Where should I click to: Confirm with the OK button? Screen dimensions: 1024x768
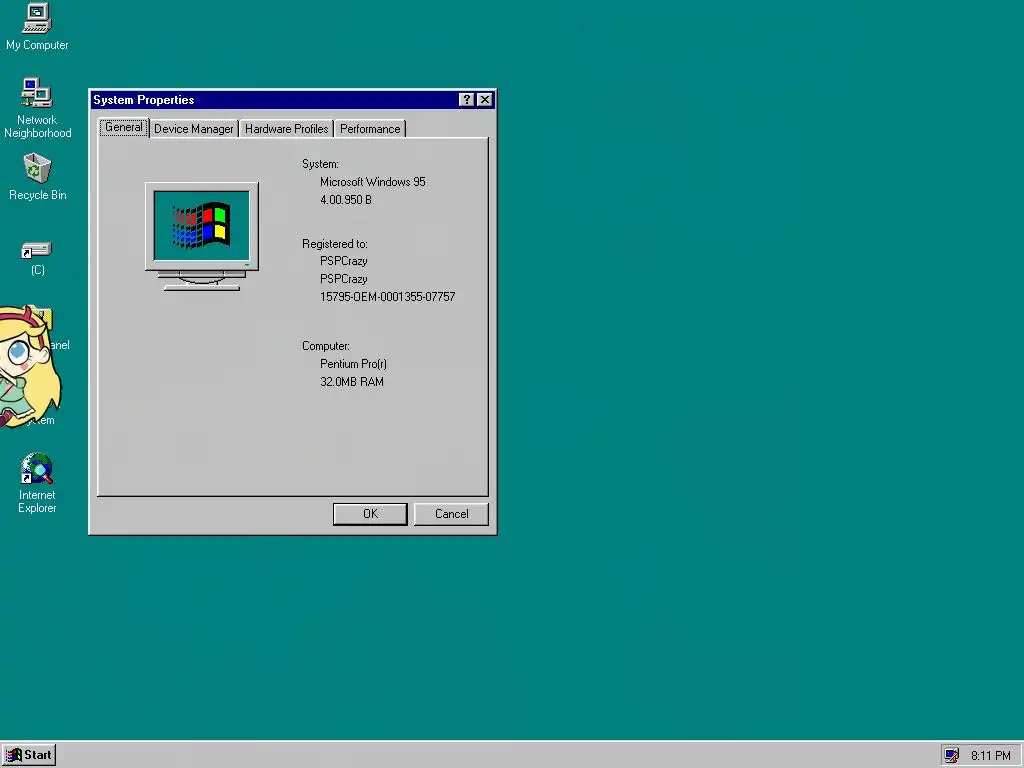pos(370,514)
